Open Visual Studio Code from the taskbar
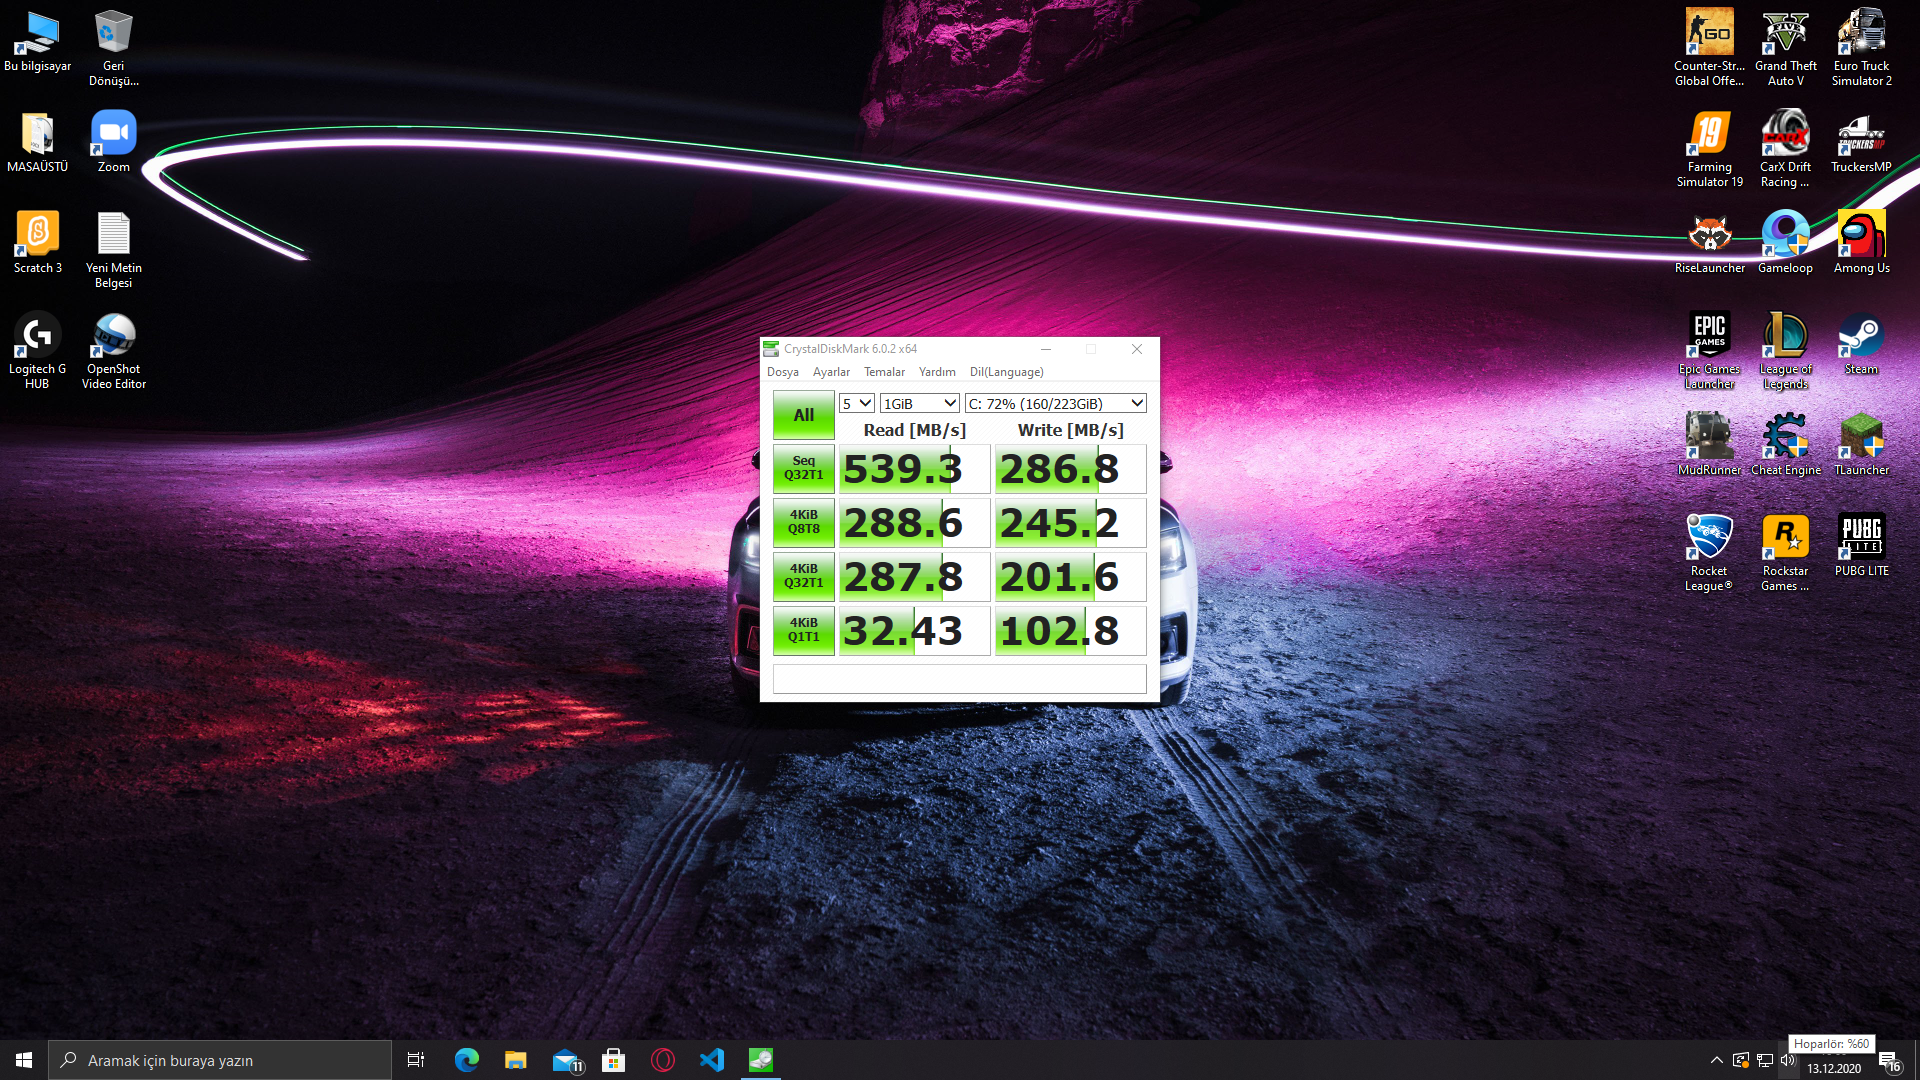The height and width of the screenshot is (1080, 1920). pos(712,1060)
